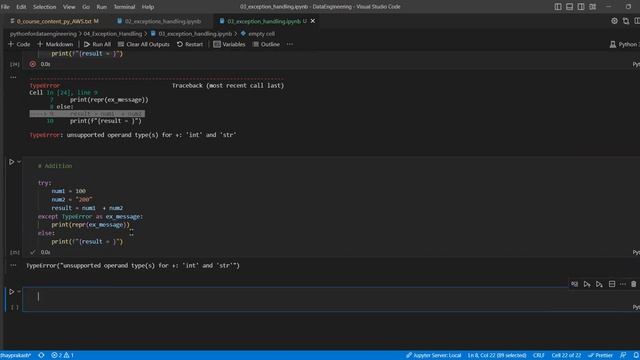Image resolution: width=640 pixels, height=360 pixels.
Task: Change CRLF end of line sequence
Action: click(x=538, y=356)
